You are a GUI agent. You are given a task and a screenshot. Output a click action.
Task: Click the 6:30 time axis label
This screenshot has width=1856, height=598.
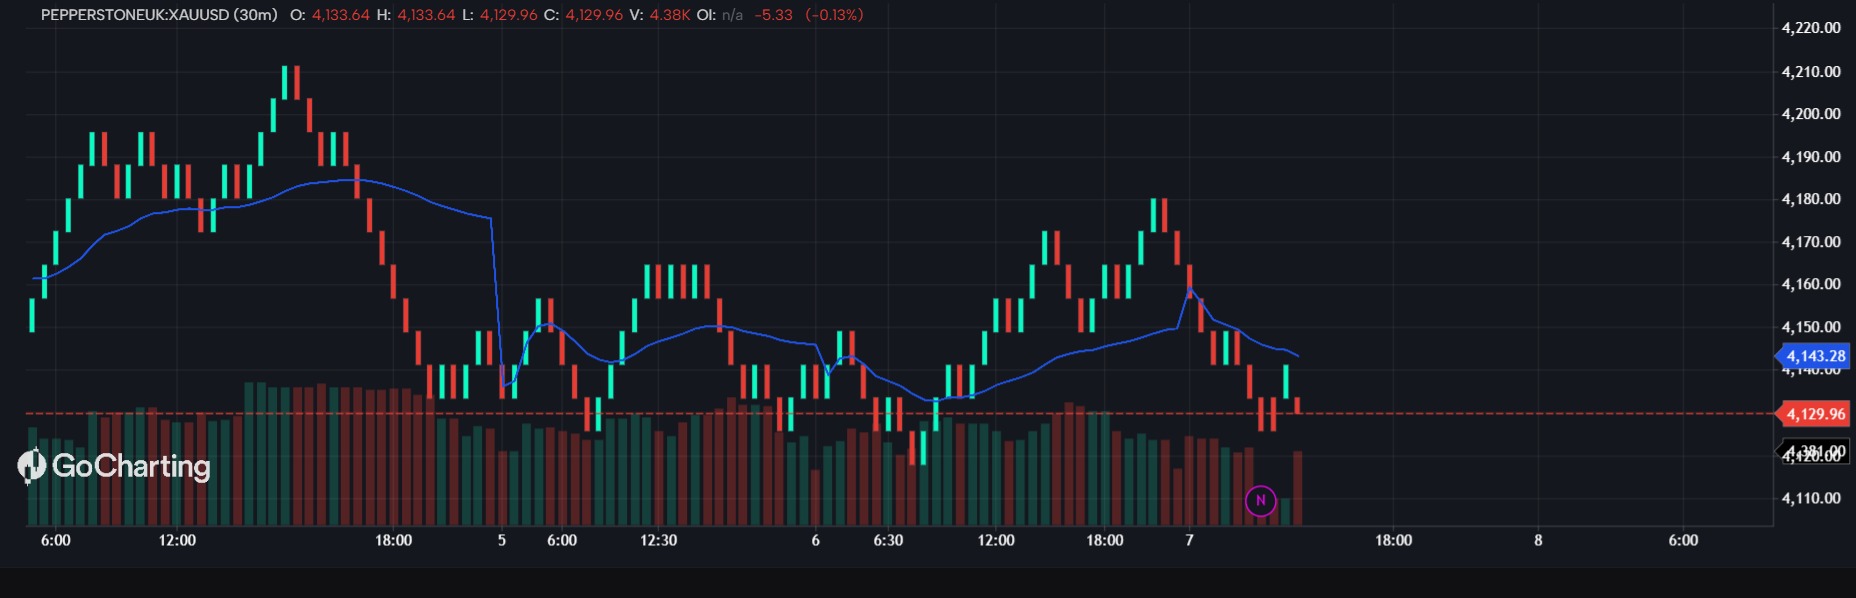pos(888,540)
